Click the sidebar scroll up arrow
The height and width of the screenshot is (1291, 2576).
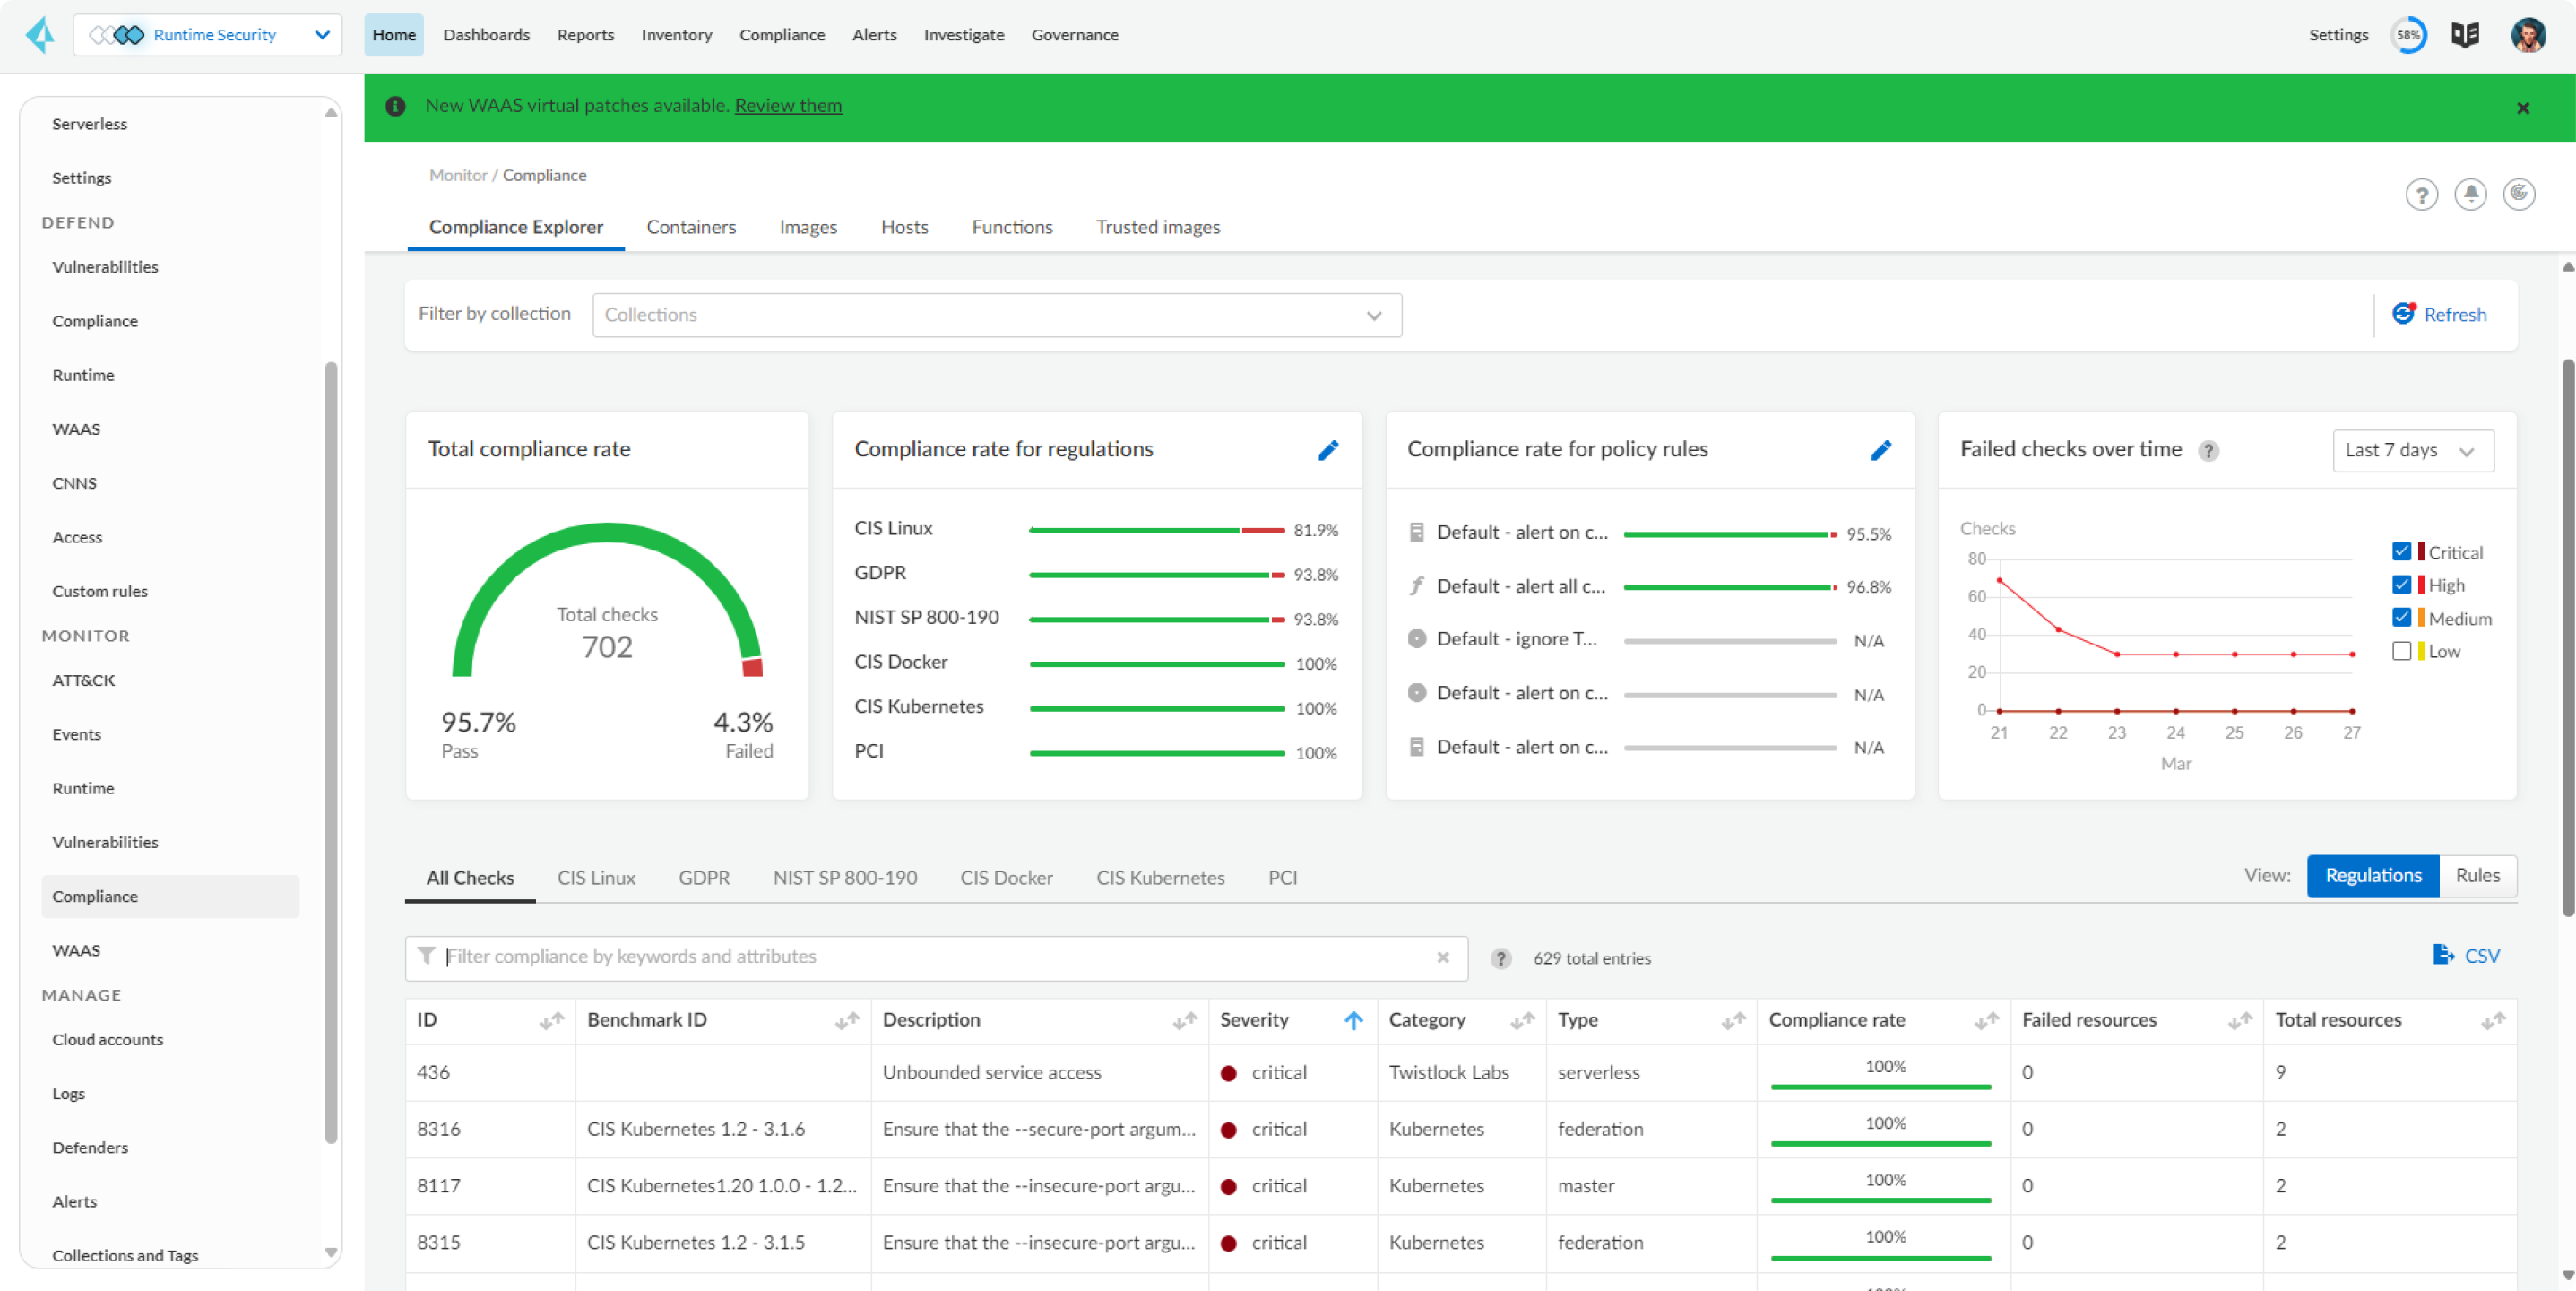[x=331, y=113]
